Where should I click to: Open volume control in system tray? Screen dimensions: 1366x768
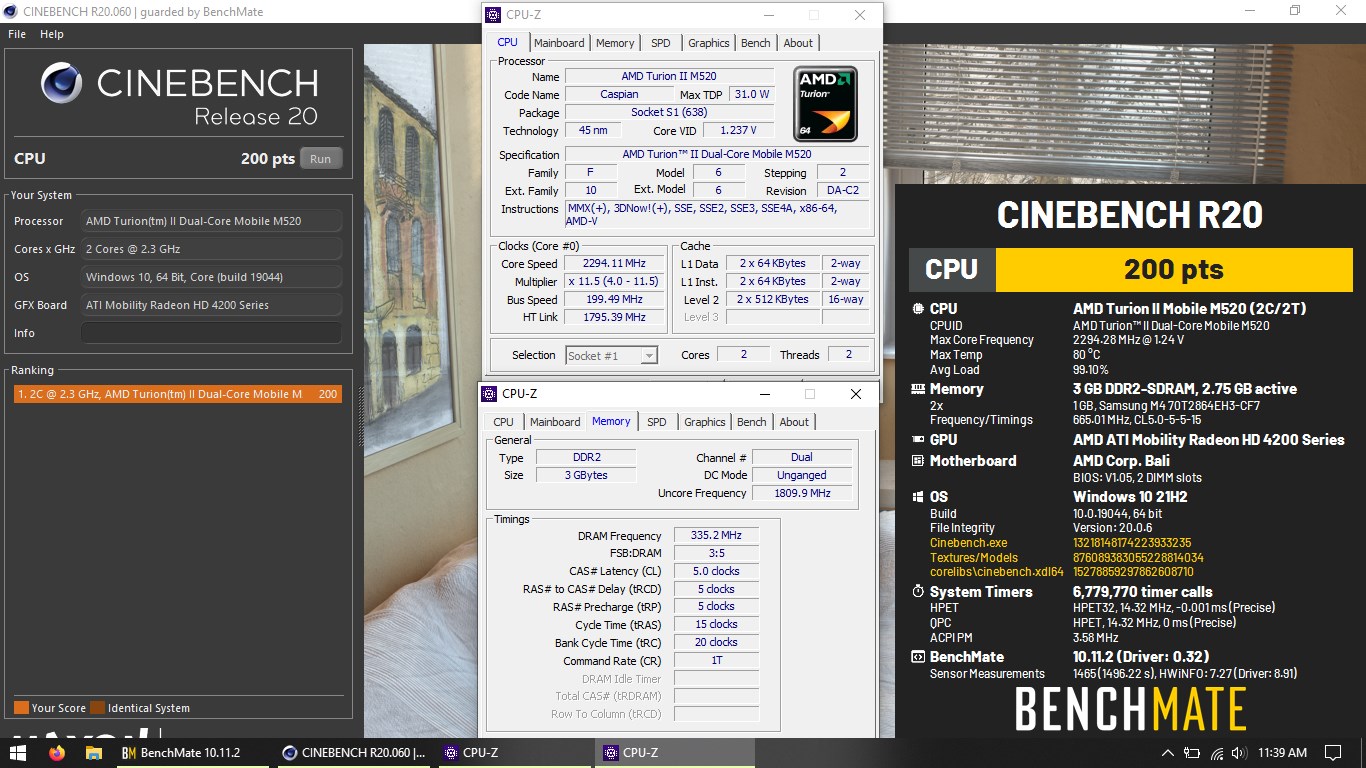coord(1240,753)
